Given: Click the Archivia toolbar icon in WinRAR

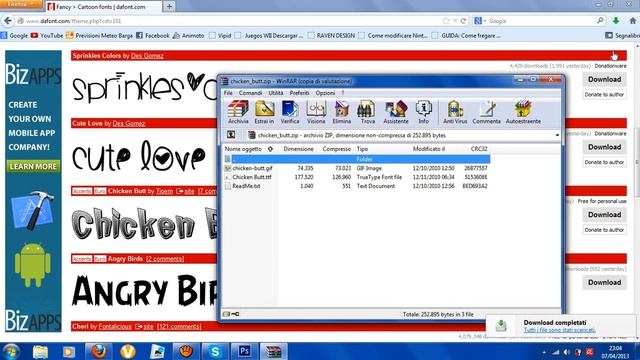Looking at the screenshot, I should pos(238,112).
